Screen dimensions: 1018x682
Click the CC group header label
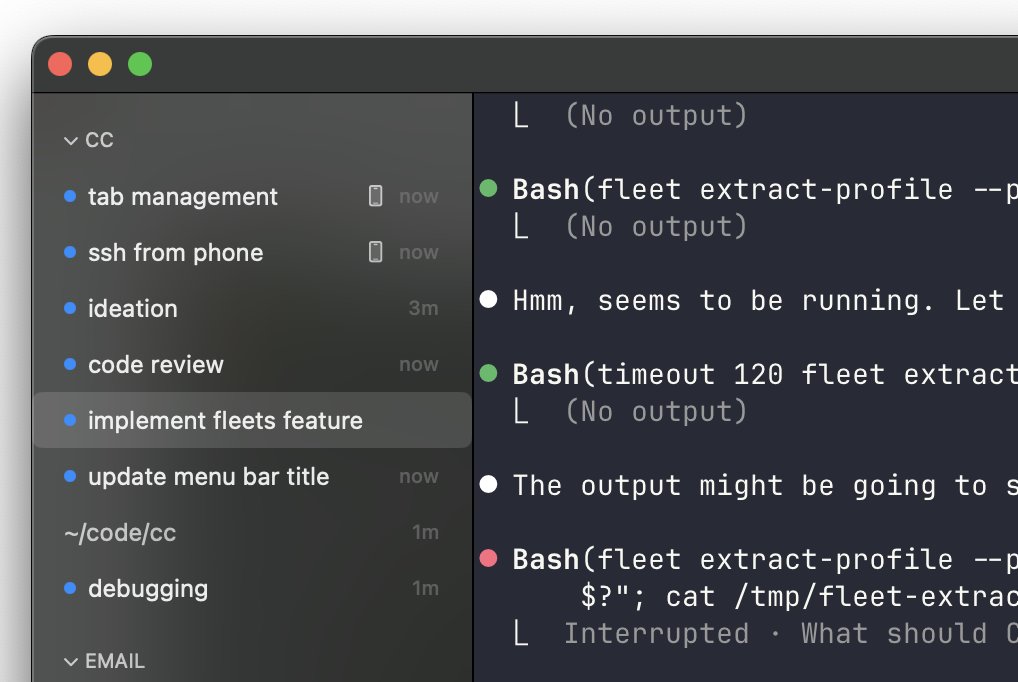click(x=99, y=140)
